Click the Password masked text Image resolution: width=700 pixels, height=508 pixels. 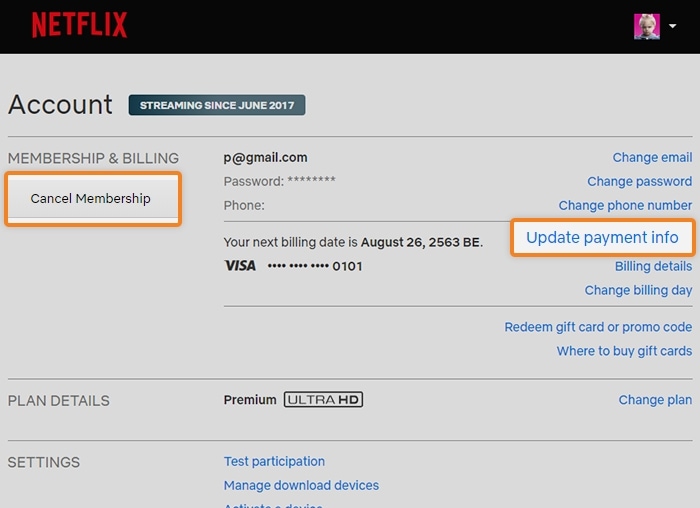point(279,181)
